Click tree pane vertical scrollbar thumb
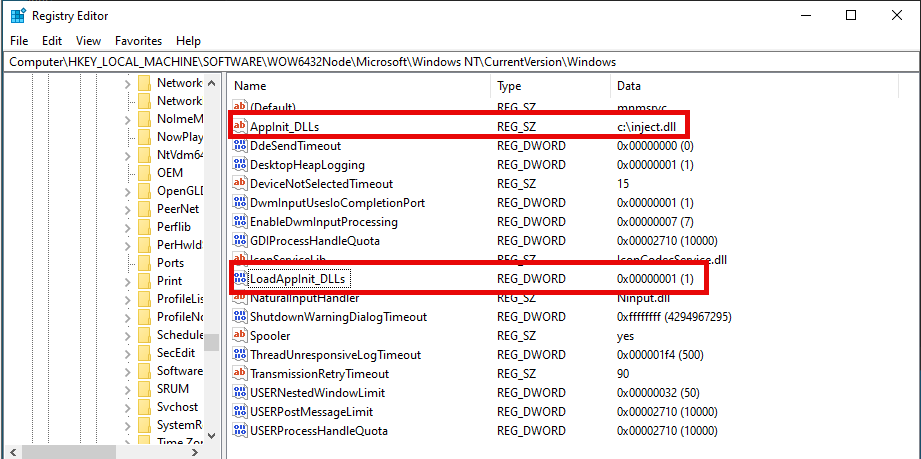 point(212,342)
